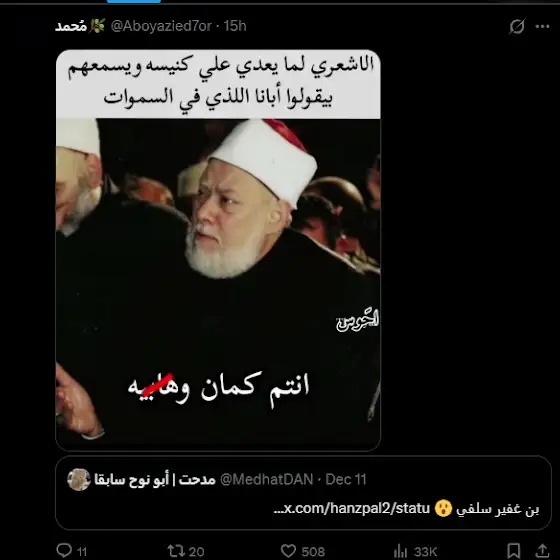Follow the x.com/hanzpal2/statu link
Viewport: 560px width, 560px height.
click(x=352, y=508)
